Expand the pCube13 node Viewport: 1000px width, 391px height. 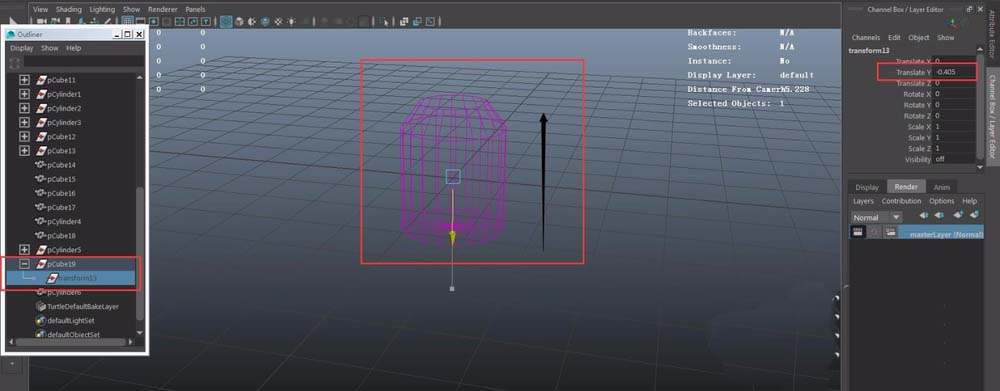coord(24,151)
